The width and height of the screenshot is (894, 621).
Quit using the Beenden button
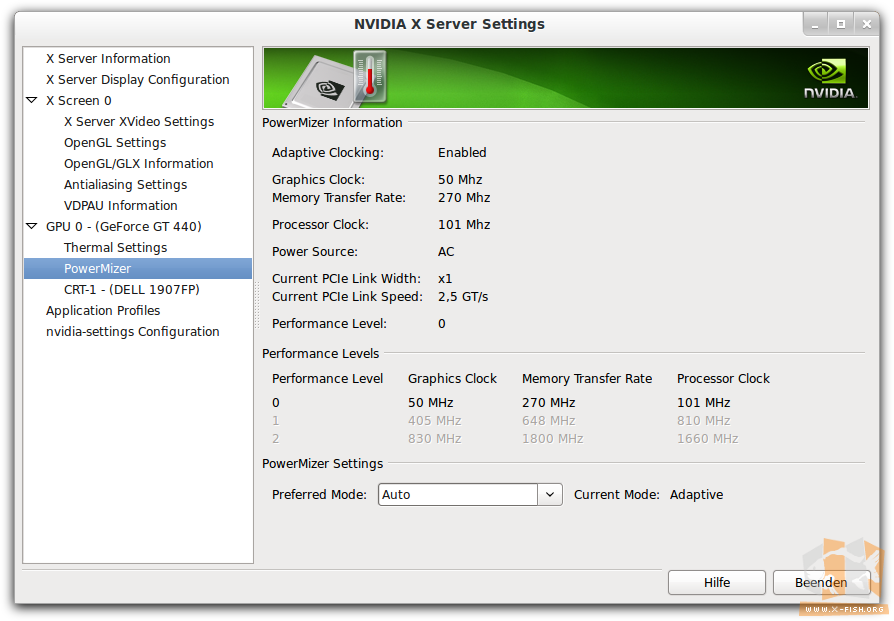[822, 582]
